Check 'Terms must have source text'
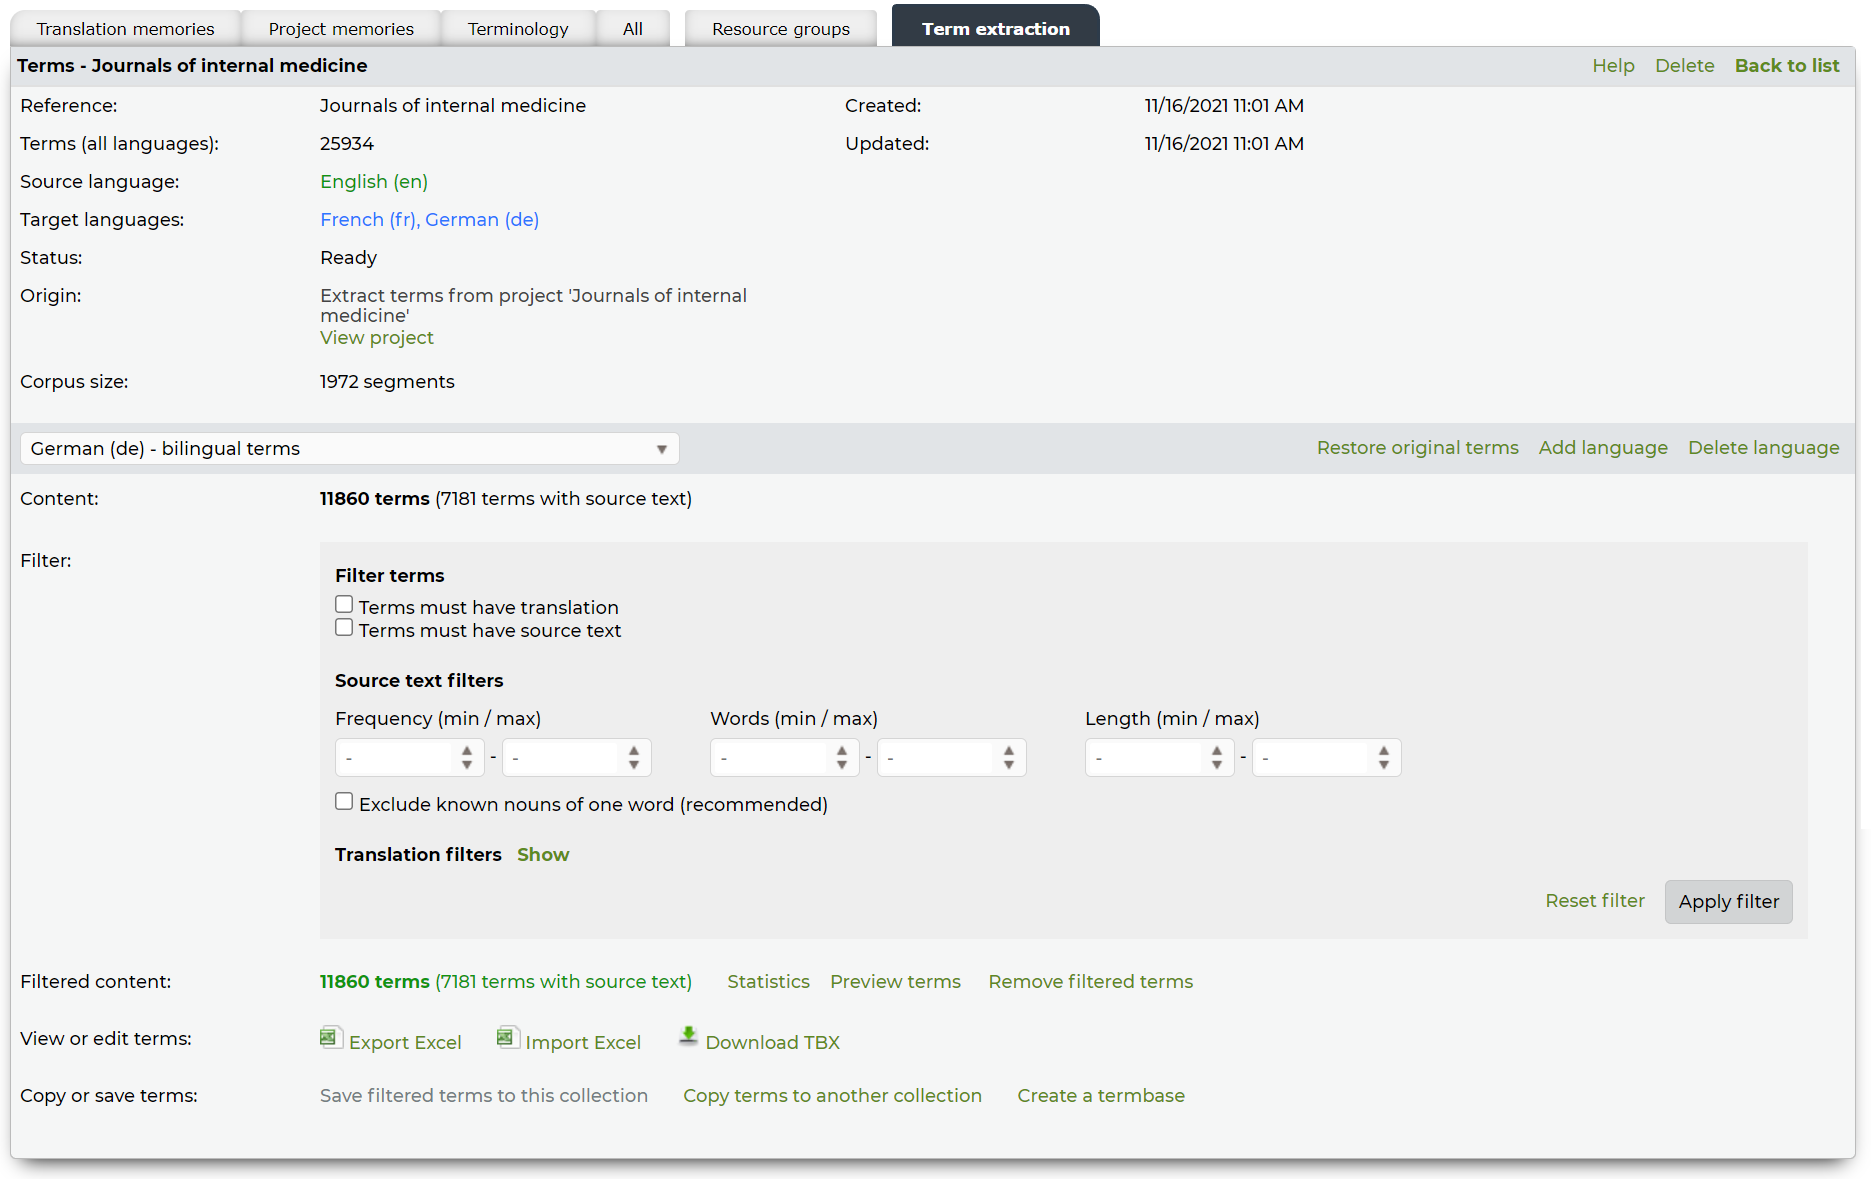The image size is (1871, 1179). (344, 628)
